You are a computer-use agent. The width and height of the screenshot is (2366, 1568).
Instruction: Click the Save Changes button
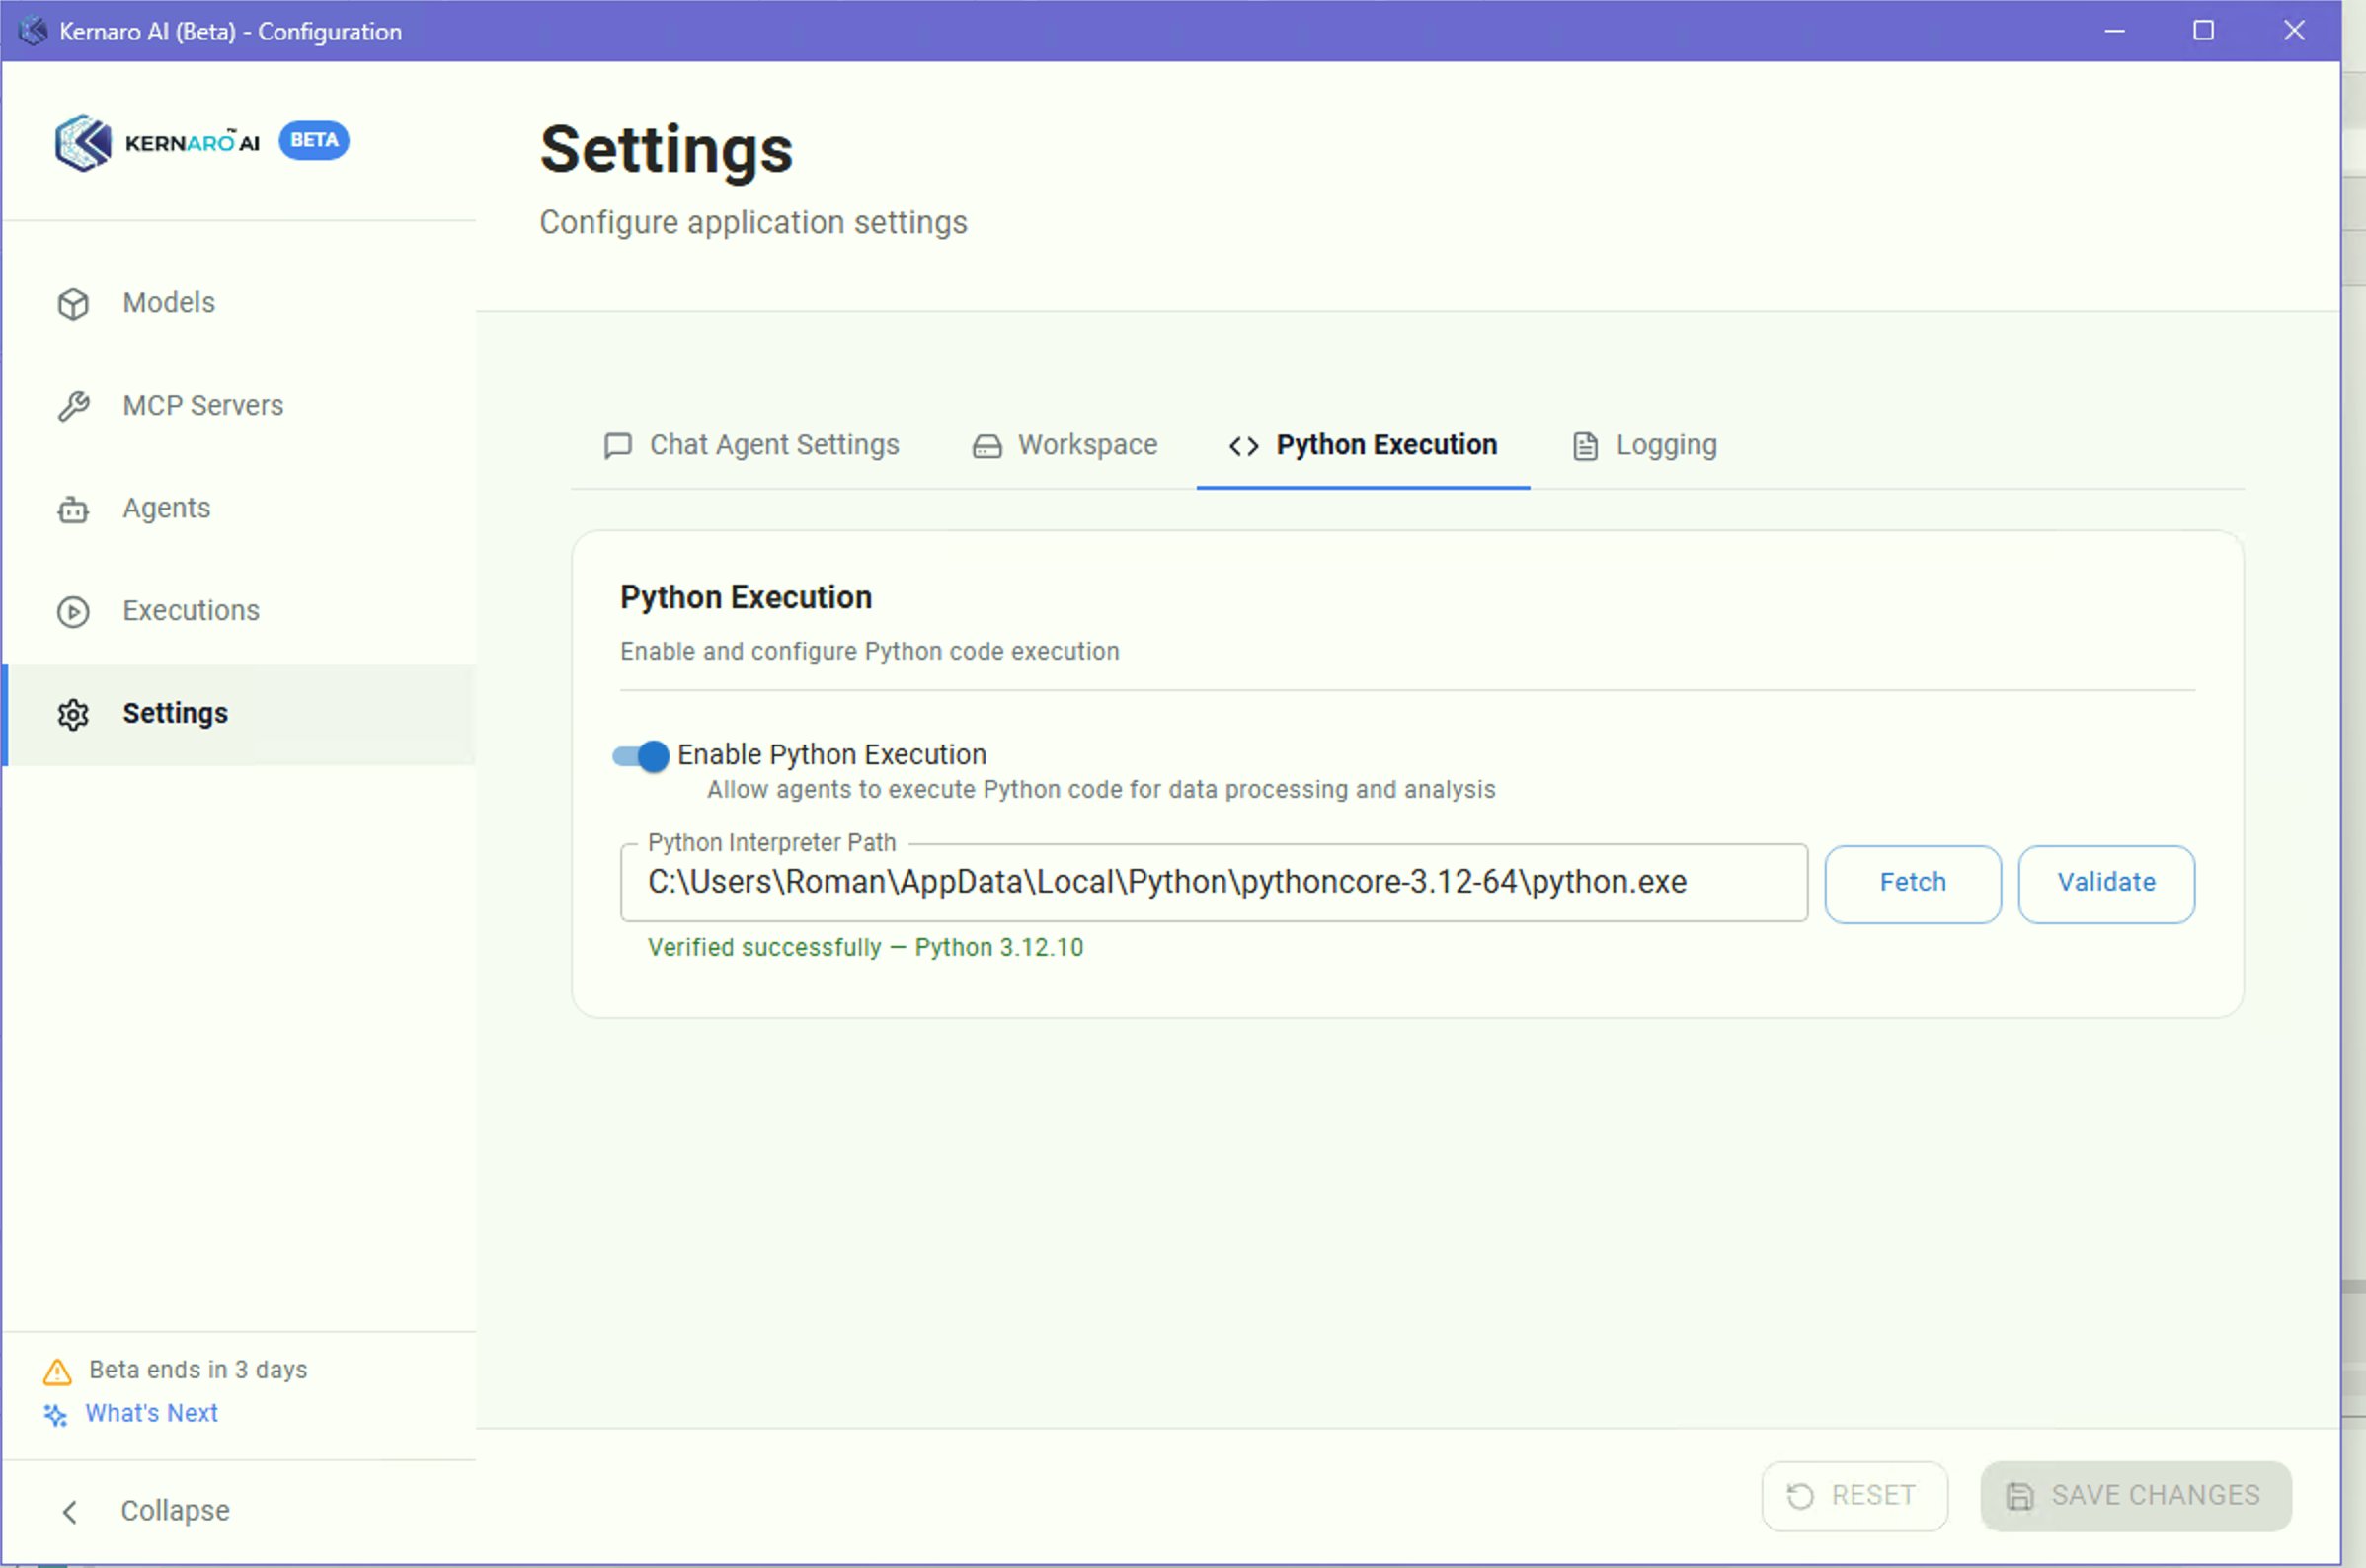tap(2136, 1496)
